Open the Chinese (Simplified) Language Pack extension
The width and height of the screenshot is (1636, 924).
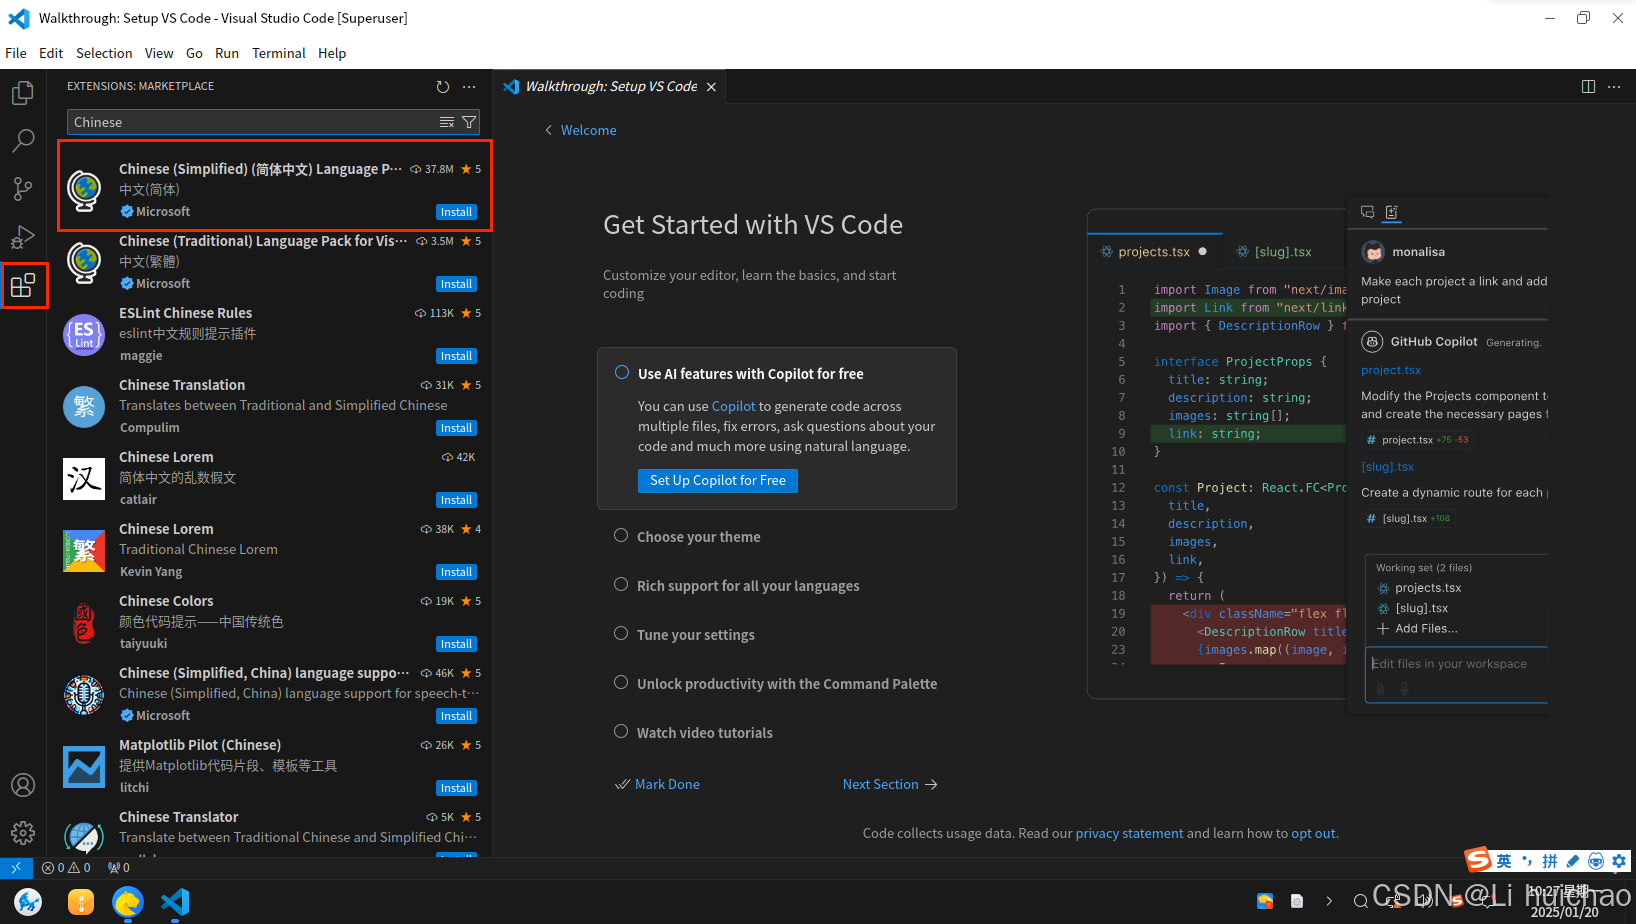274,189
